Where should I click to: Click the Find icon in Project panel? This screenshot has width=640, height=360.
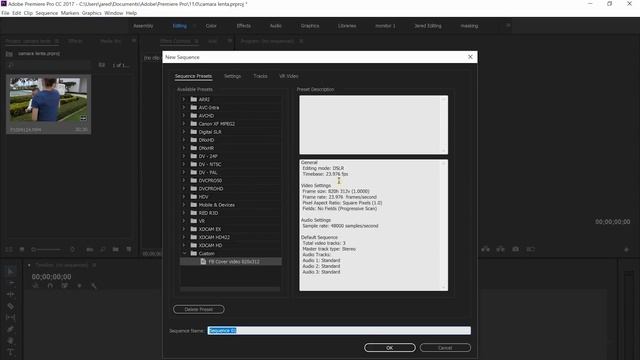pos(103,249)
